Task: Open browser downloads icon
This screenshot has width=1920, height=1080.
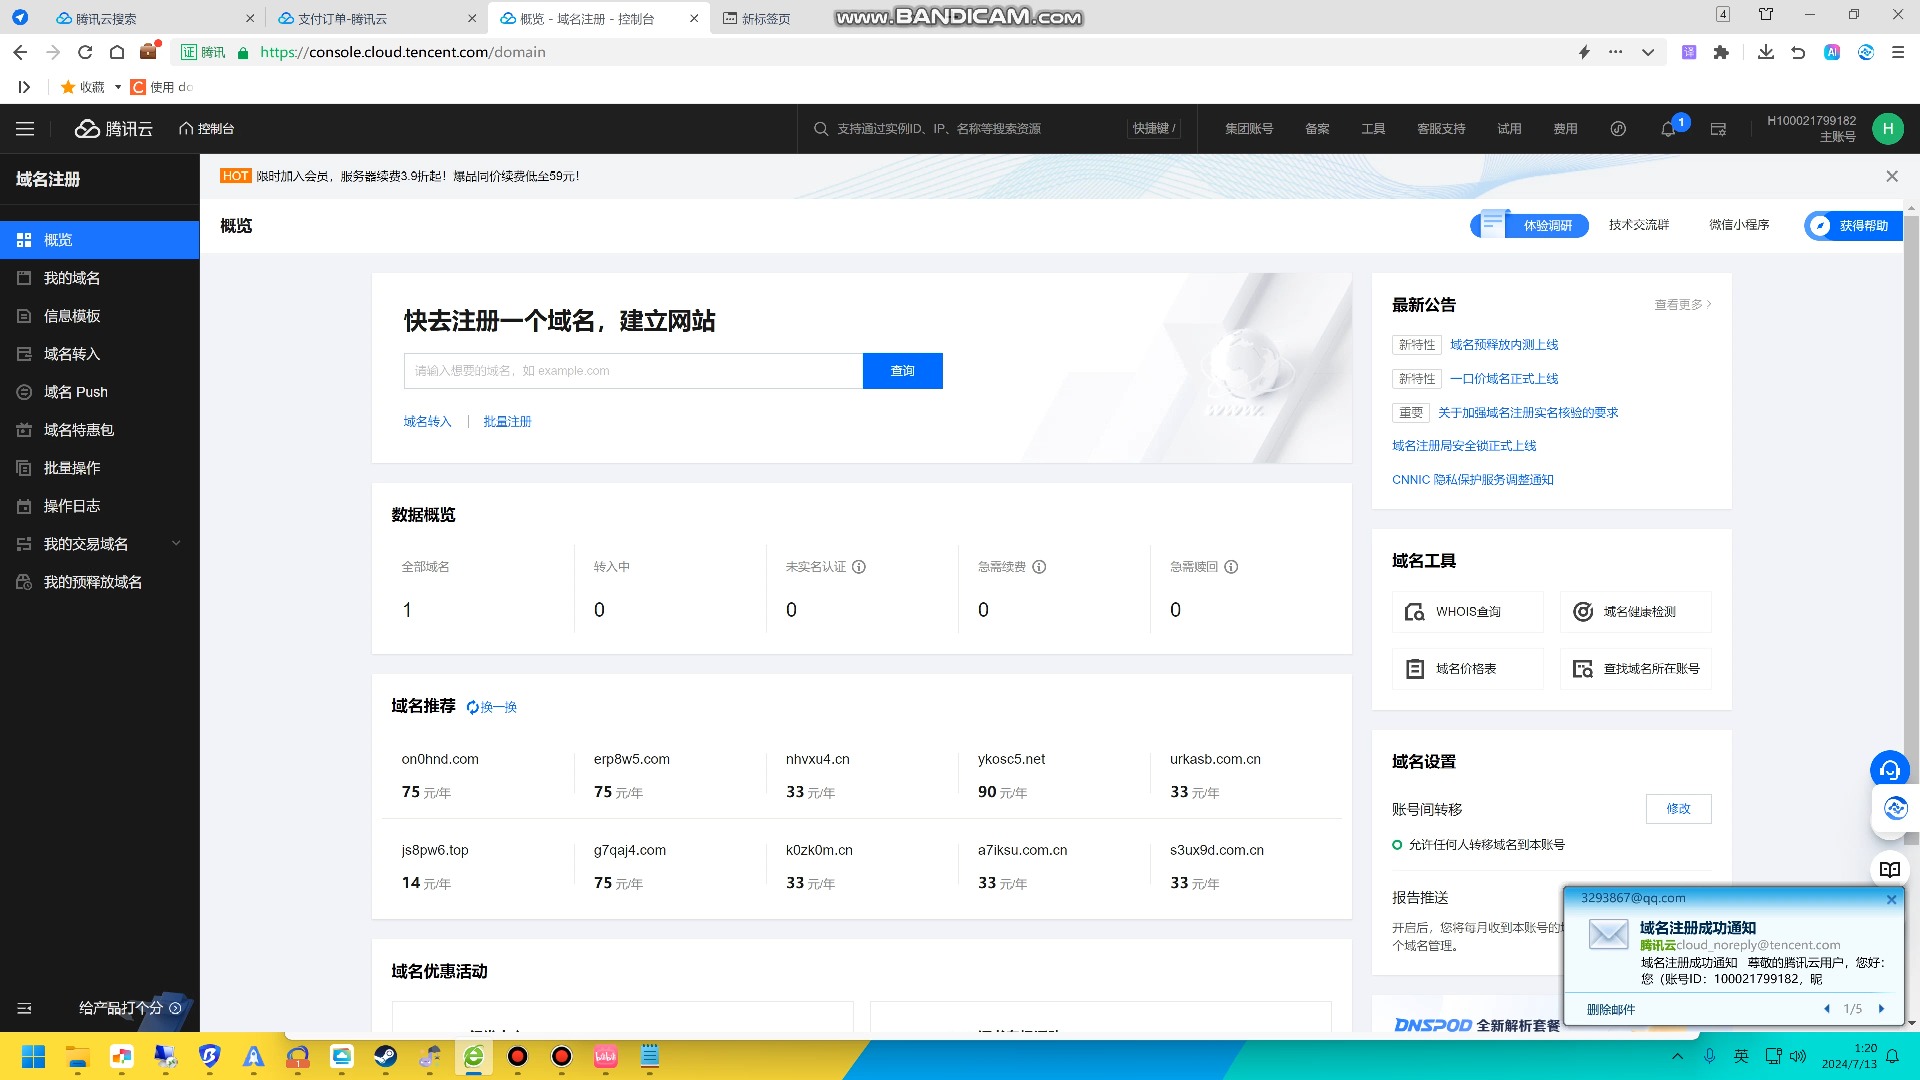Action: (x=1766, y=52)
